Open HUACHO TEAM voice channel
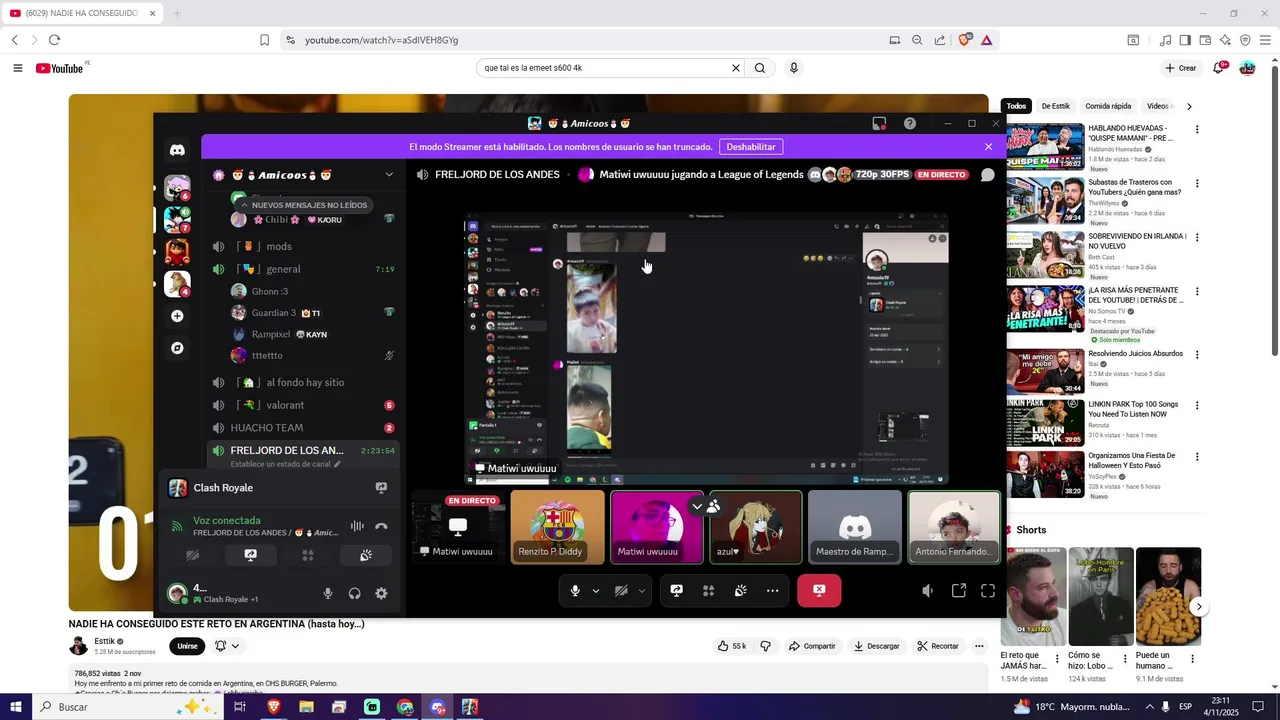The height and width of the screenshot is (720, 1280). tap(304, 428)
